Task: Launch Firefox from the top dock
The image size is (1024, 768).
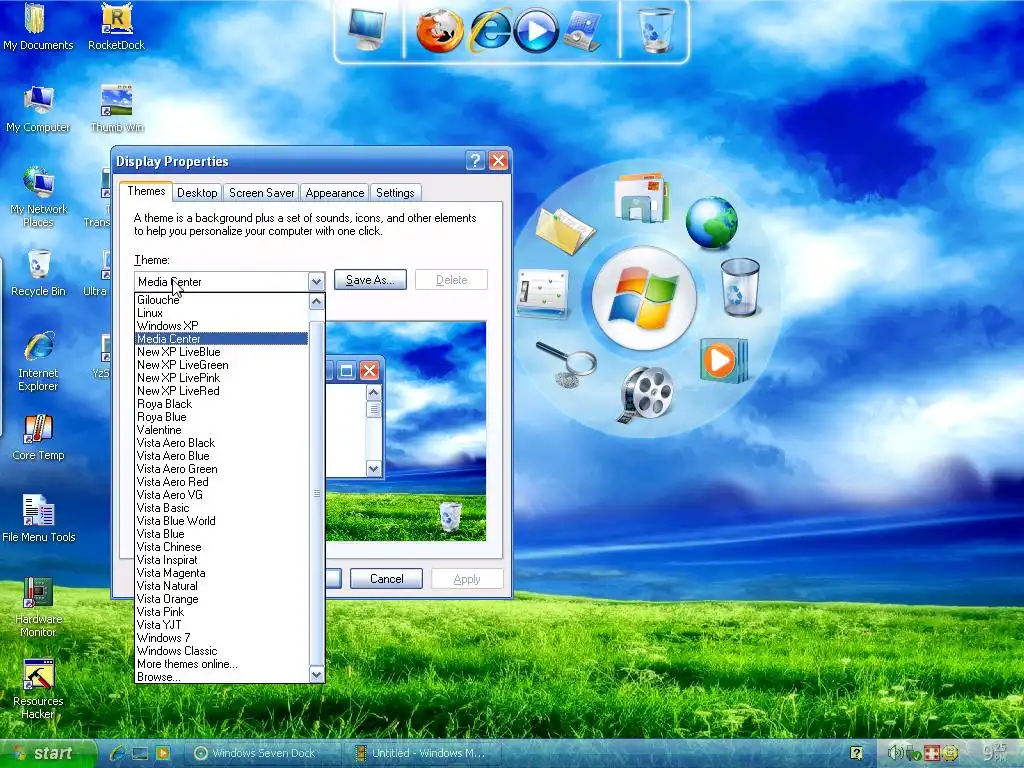Action: coord(440,30)
